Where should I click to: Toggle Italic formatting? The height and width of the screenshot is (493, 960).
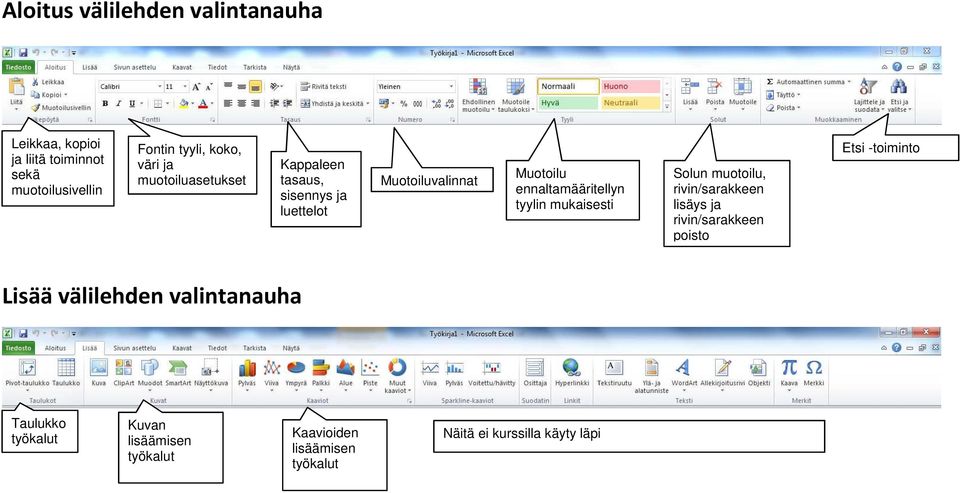119,103
